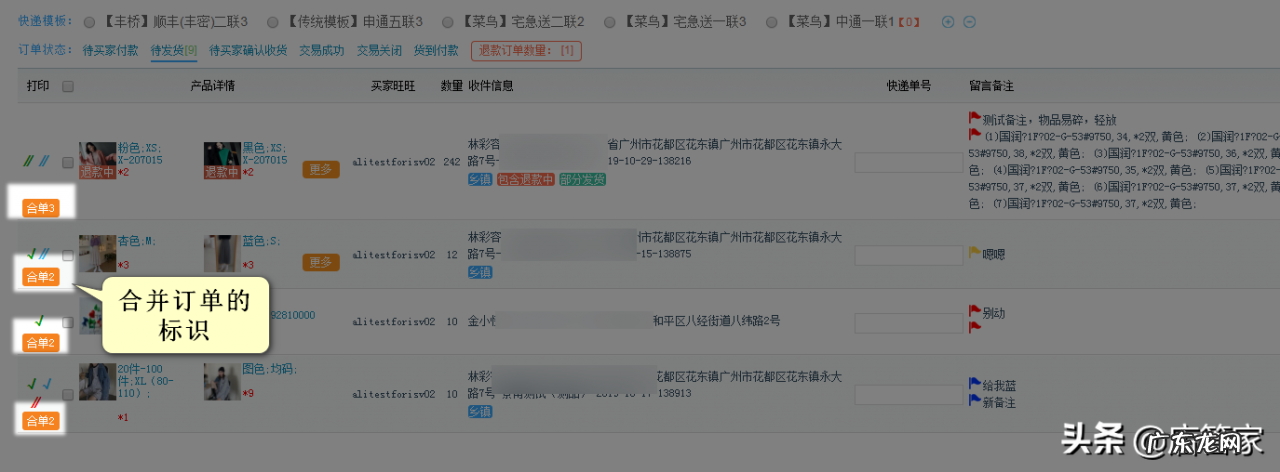The height and width of the screenshot is (472, 1280).
Task: Click 快递单号 field on 20件-100件 order
Action: (x=908, y=393)
